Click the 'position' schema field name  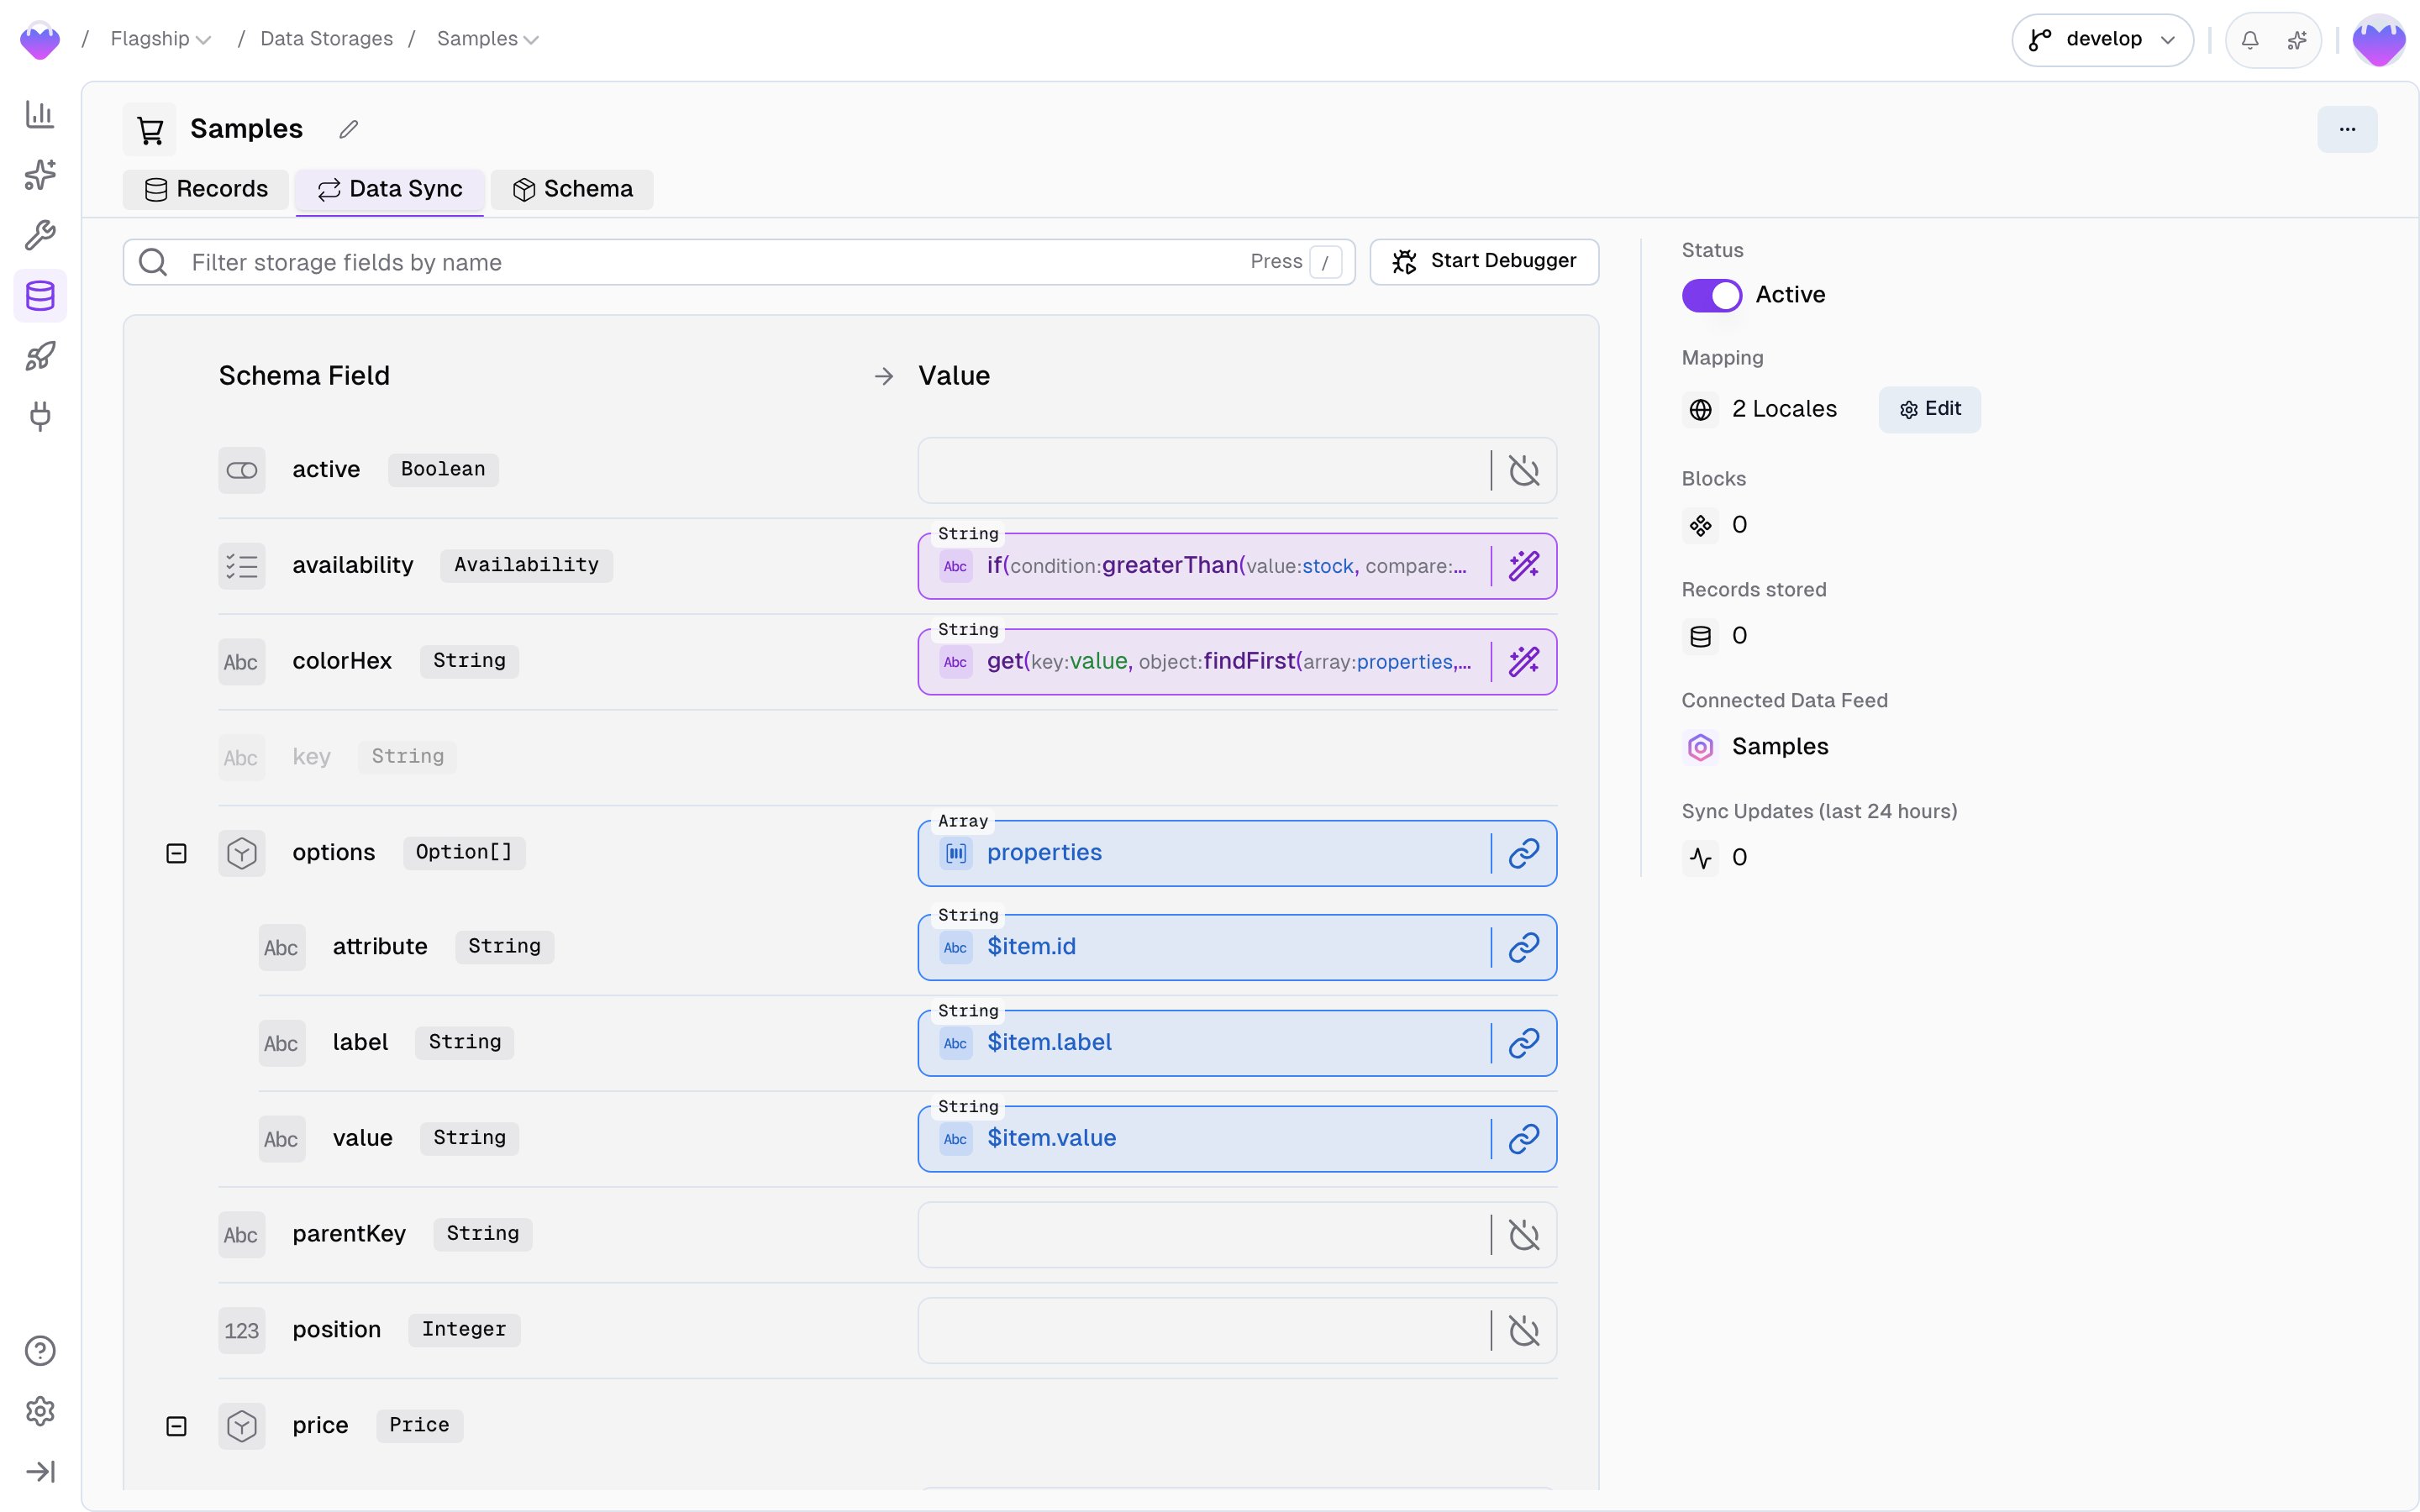[x=337, y=1330]
